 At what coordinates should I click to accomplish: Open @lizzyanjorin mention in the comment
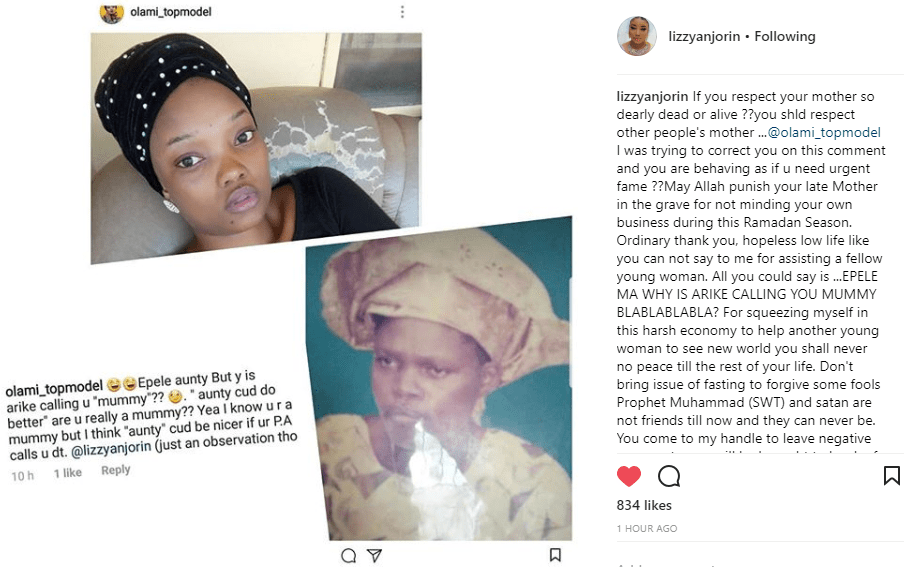click(x=111, y=449)
